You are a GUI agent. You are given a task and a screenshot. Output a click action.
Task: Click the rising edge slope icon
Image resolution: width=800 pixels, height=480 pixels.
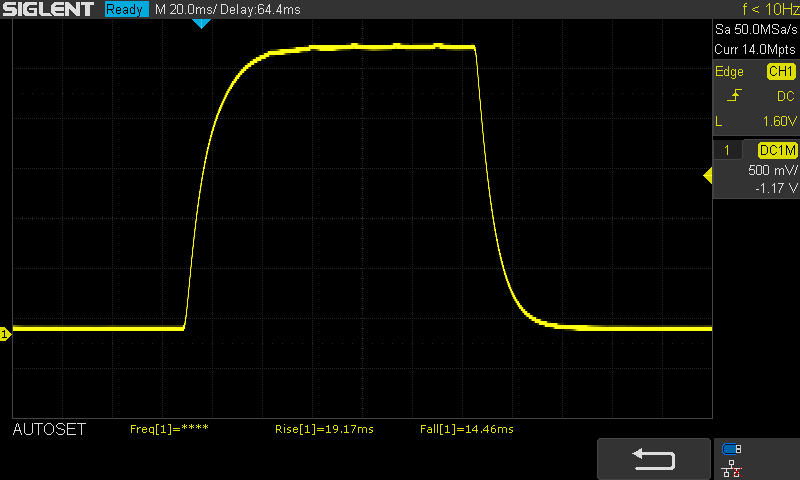pyautogui.click(x=734, y=95)
